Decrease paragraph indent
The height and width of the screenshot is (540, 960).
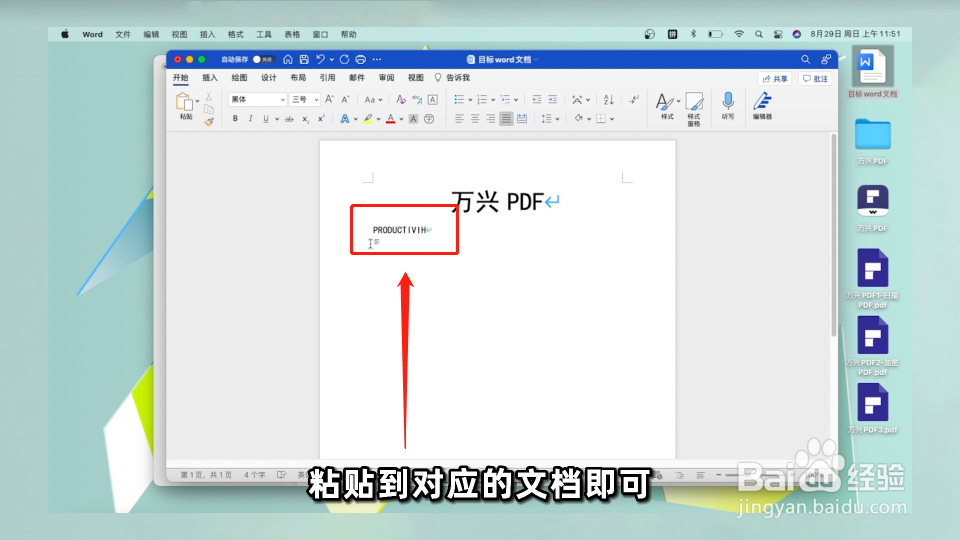pos(537,99)
